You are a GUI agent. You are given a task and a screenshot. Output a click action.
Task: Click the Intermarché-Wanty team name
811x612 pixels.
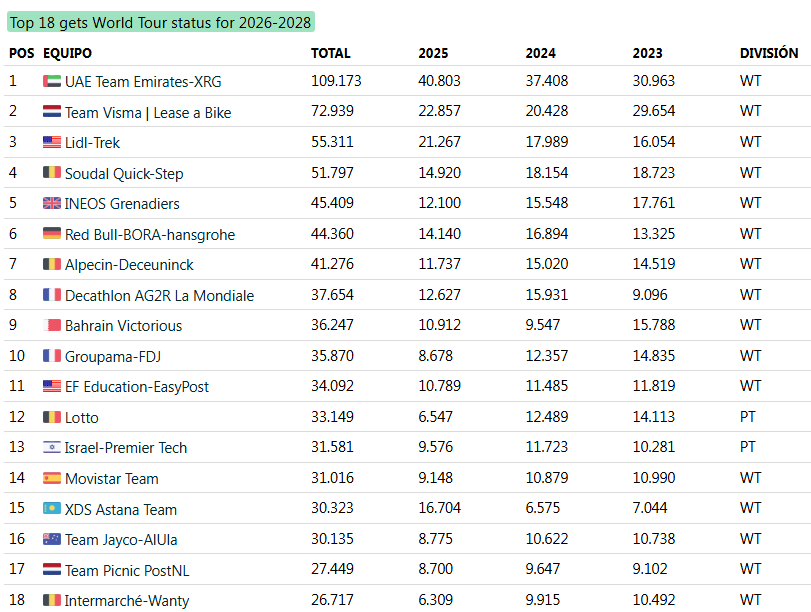(x=127, y=601)
